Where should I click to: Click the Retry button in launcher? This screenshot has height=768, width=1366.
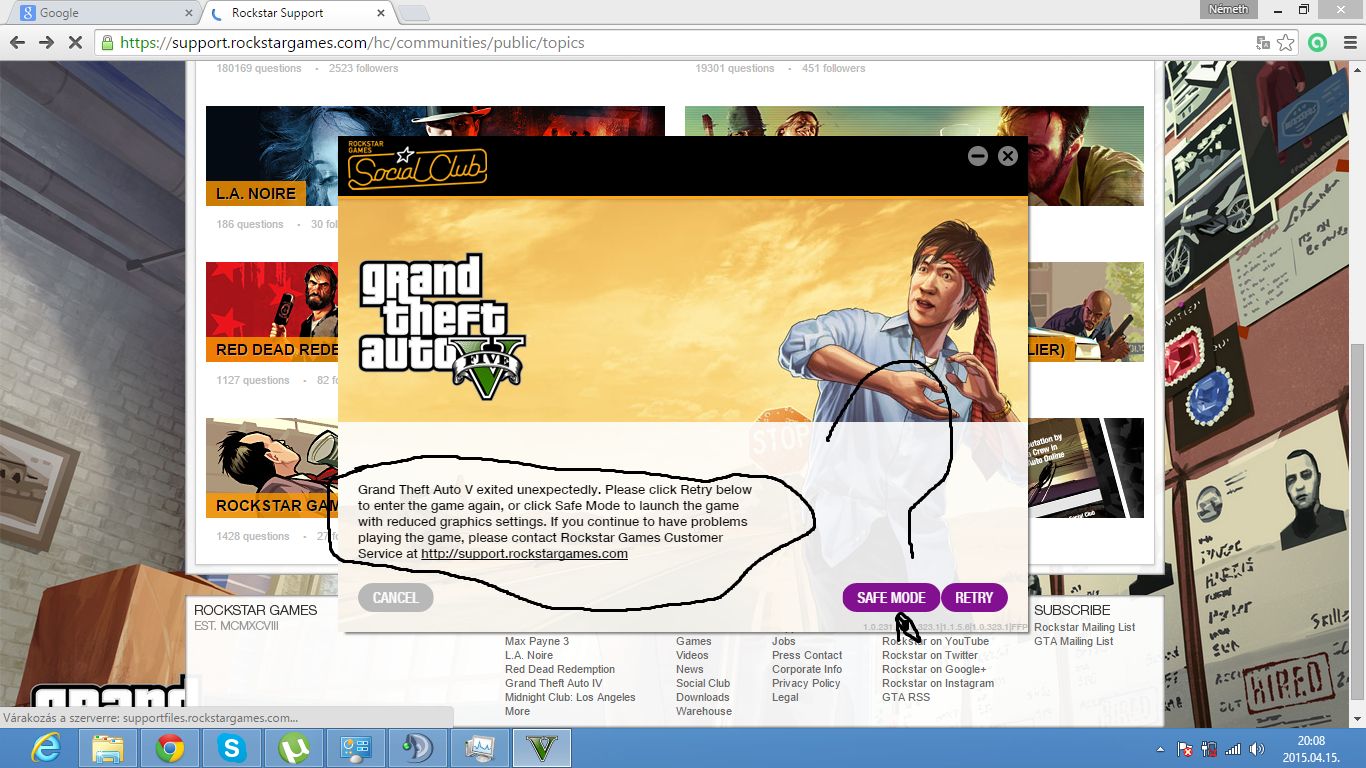tap(974, 598)
